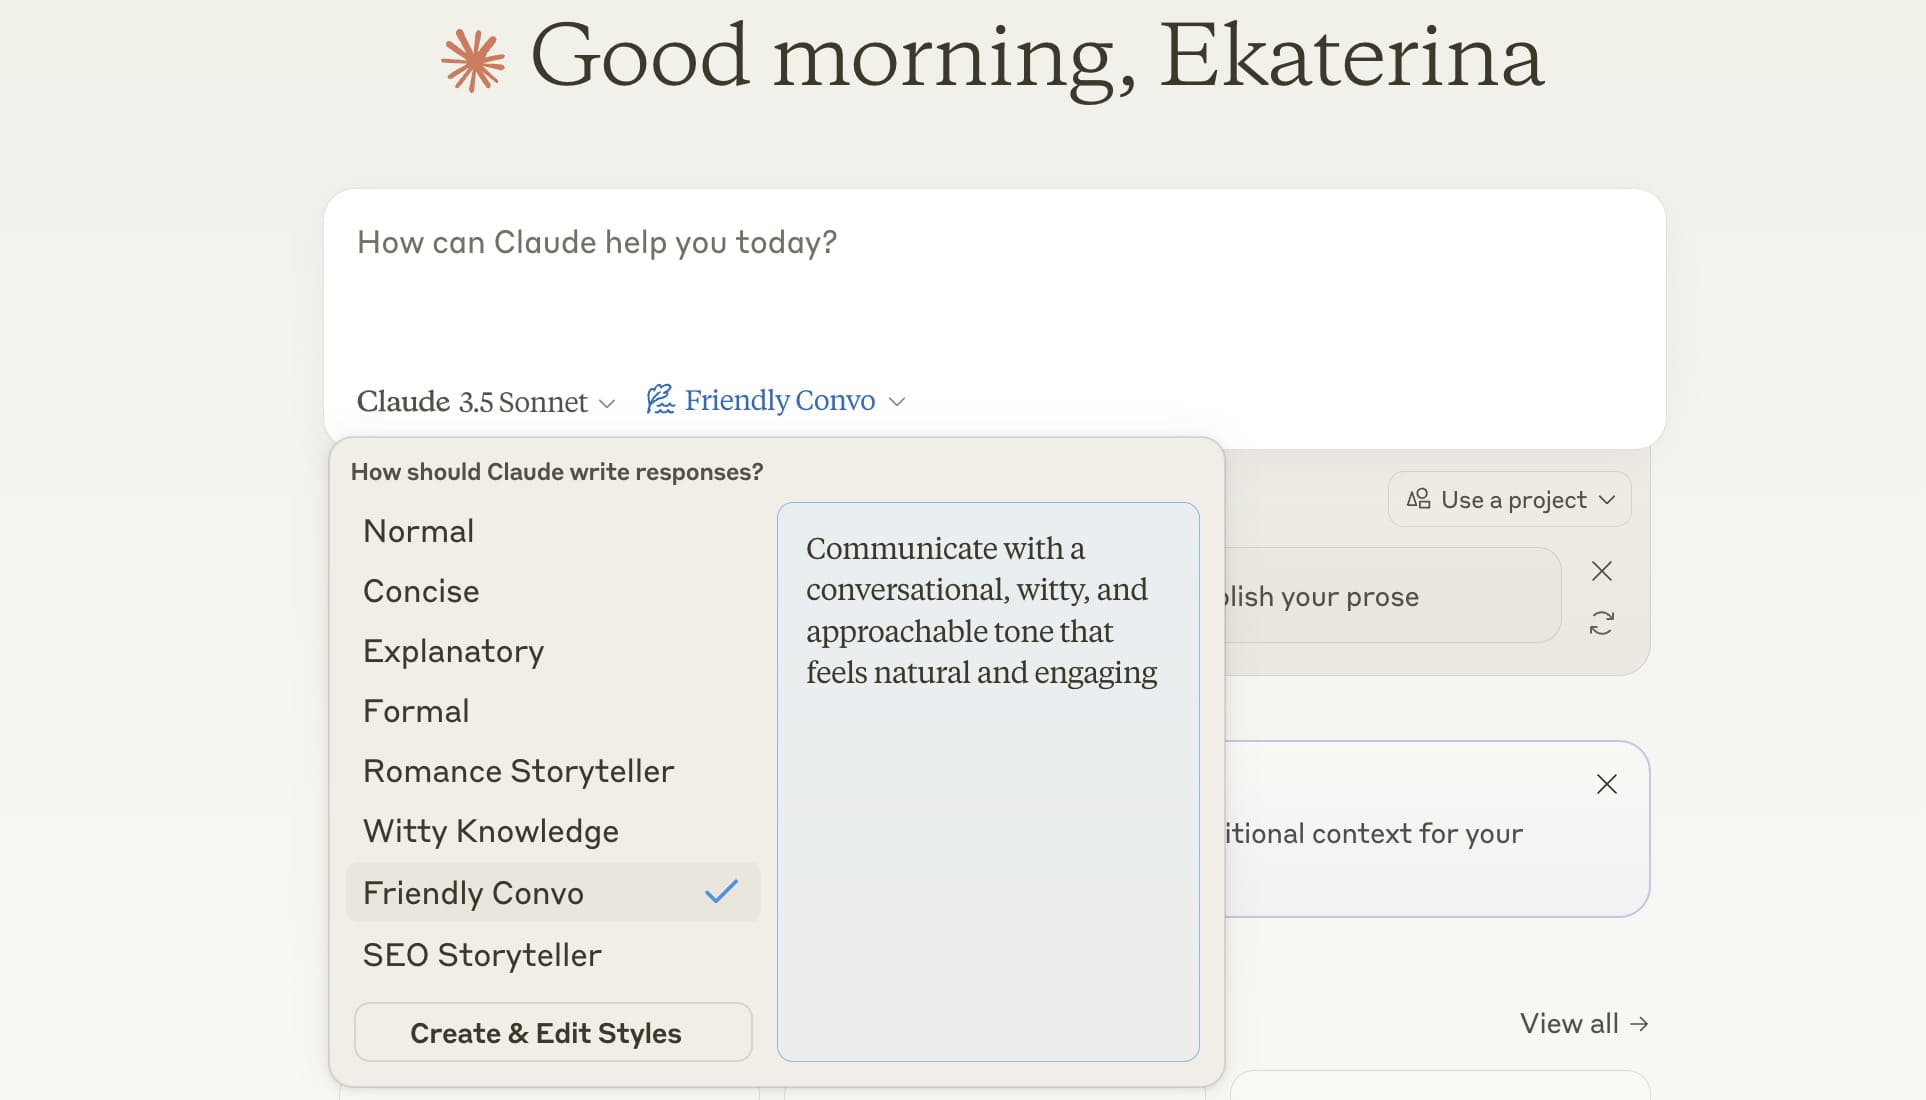Close the additional context banner
Image resolution: width=1926 pixels, height=1100 pixels.
coord(1606,784)
